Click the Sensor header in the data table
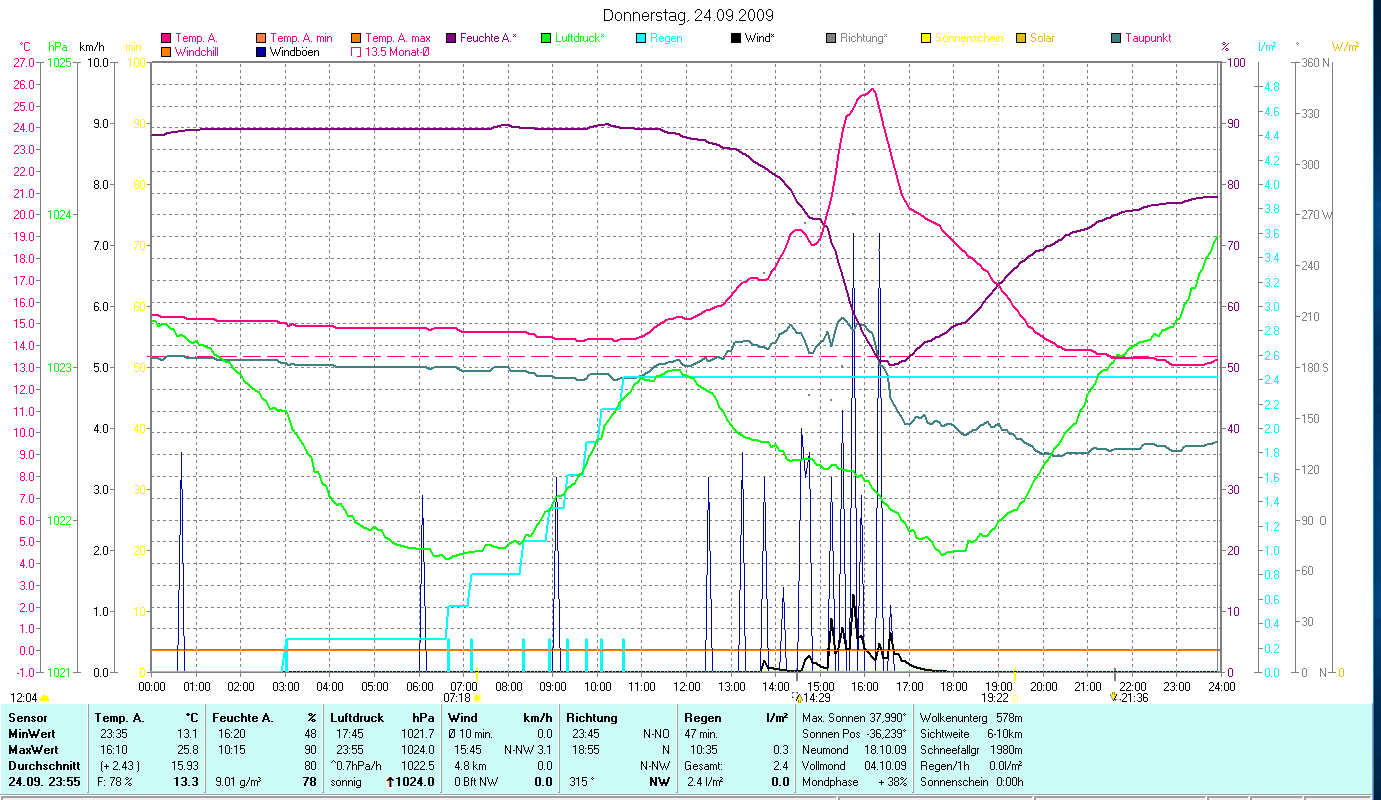 (x=26, y=718)
